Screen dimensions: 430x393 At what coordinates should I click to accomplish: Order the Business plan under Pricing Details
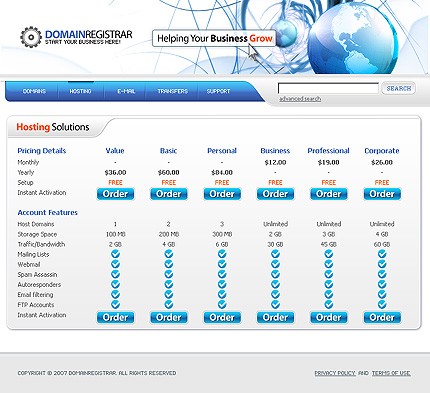point(275,194)
